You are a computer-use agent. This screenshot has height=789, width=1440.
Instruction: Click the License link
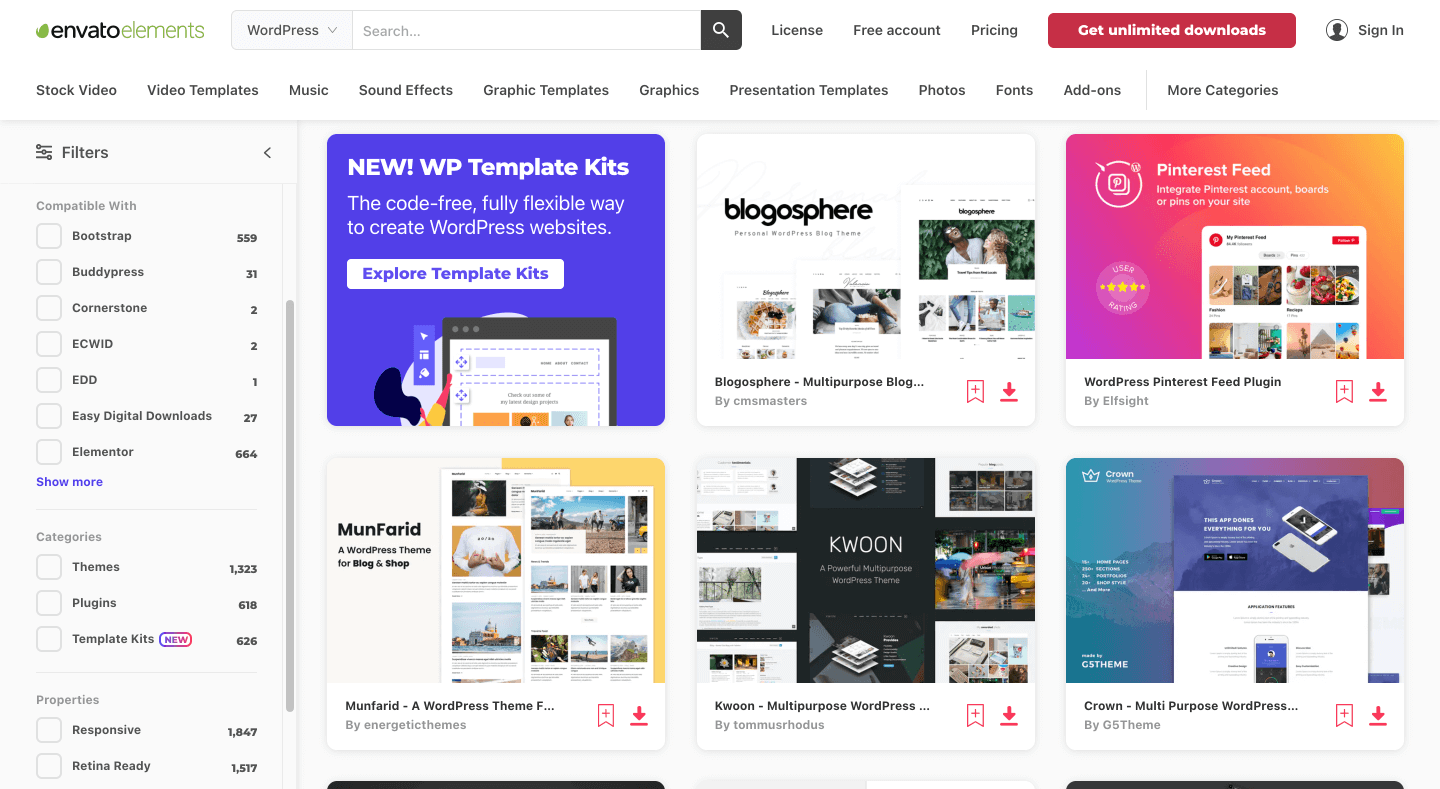coord(797,30)
